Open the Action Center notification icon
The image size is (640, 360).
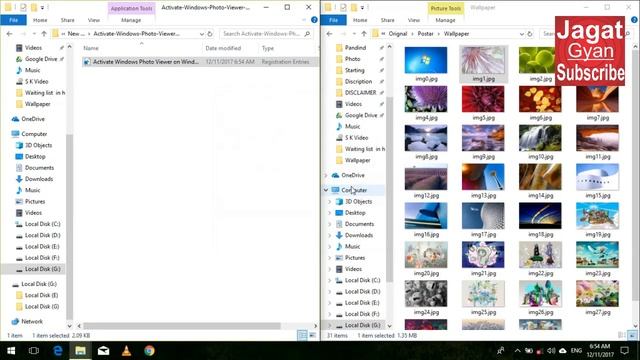[624, 351]
